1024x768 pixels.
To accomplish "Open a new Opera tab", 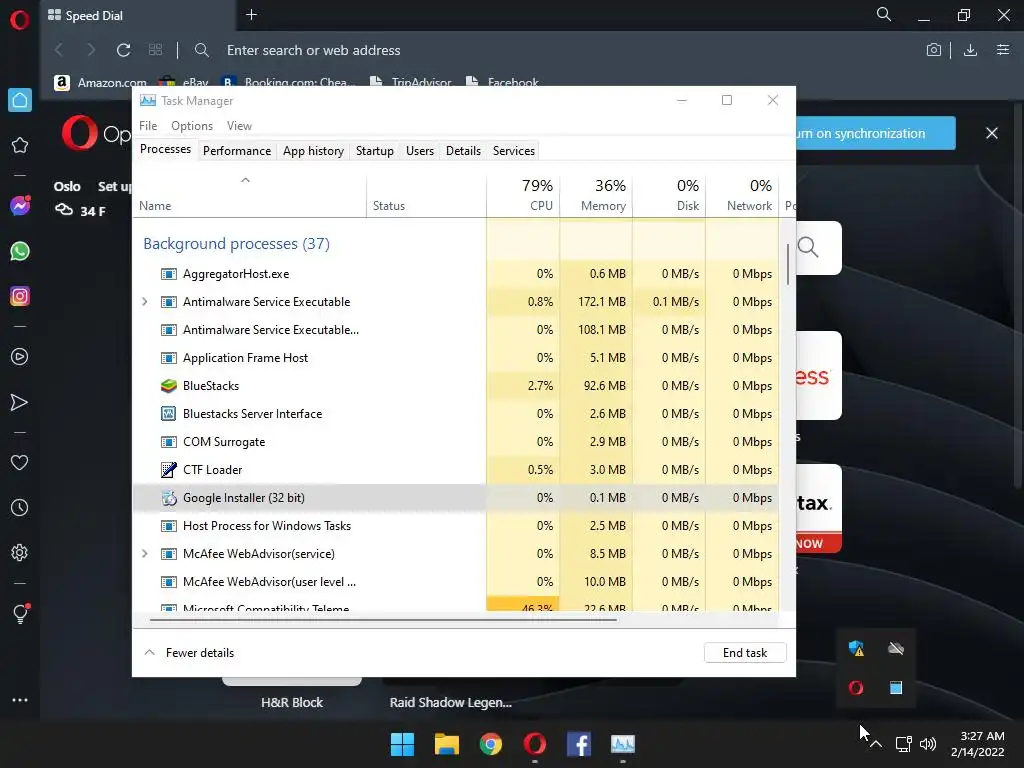I will (x=251, y=14).
